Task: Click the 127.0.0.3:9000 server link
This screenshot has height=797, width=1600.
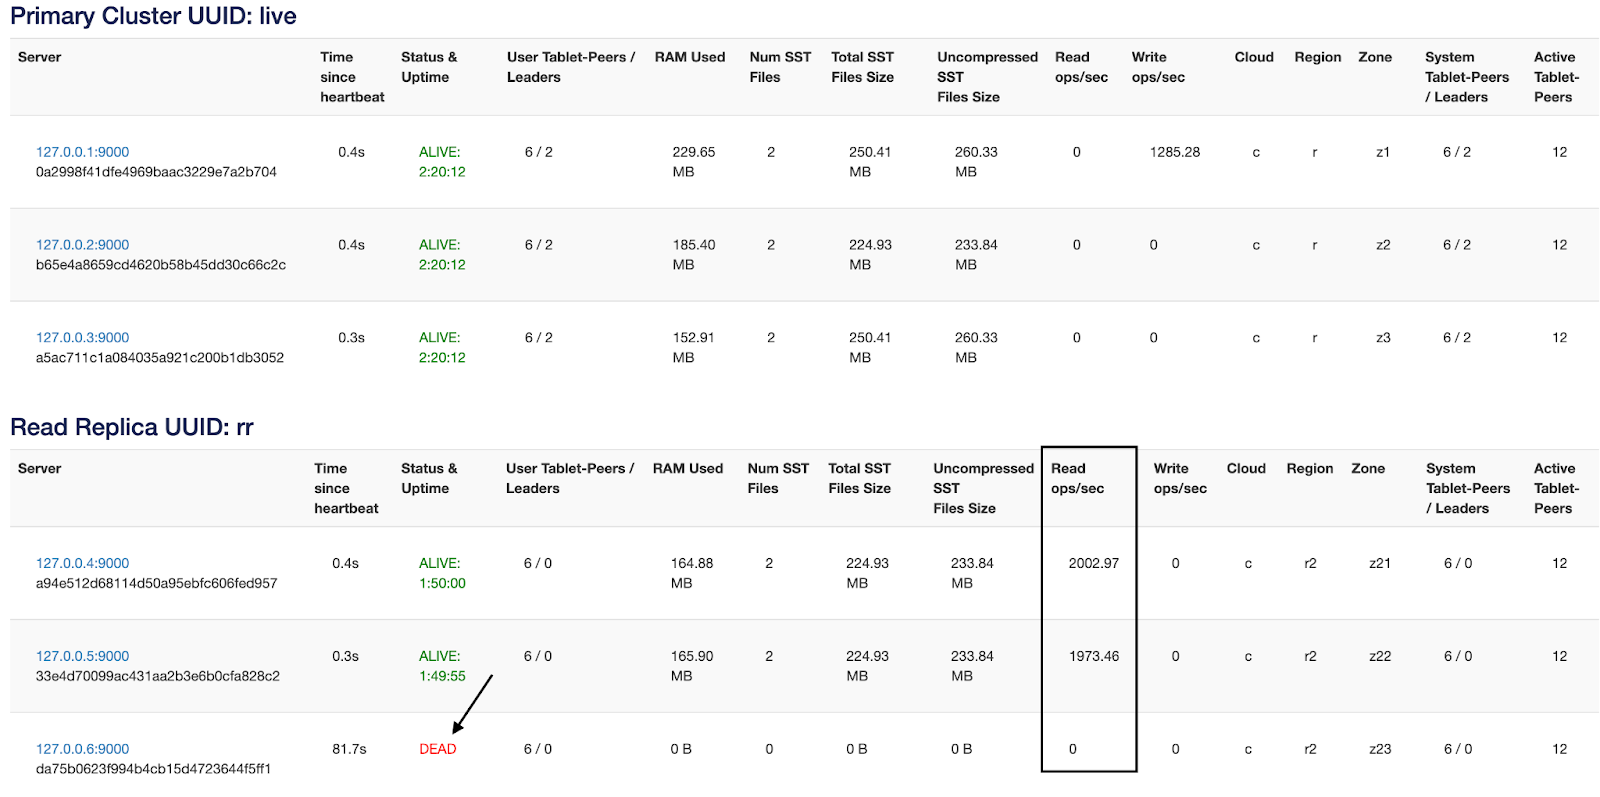Action: pos(82,338)
